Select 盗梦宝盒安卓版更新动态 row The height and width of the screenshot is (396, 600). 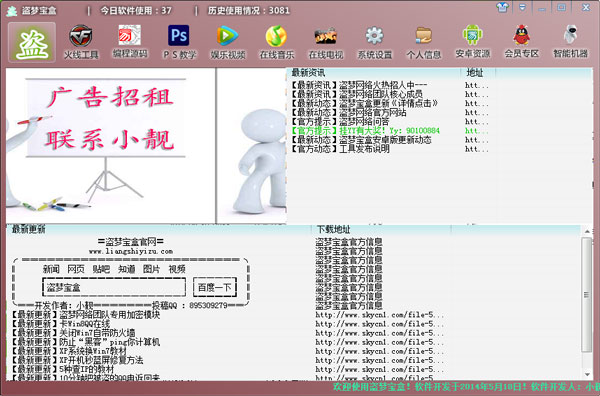pos(361,140)
